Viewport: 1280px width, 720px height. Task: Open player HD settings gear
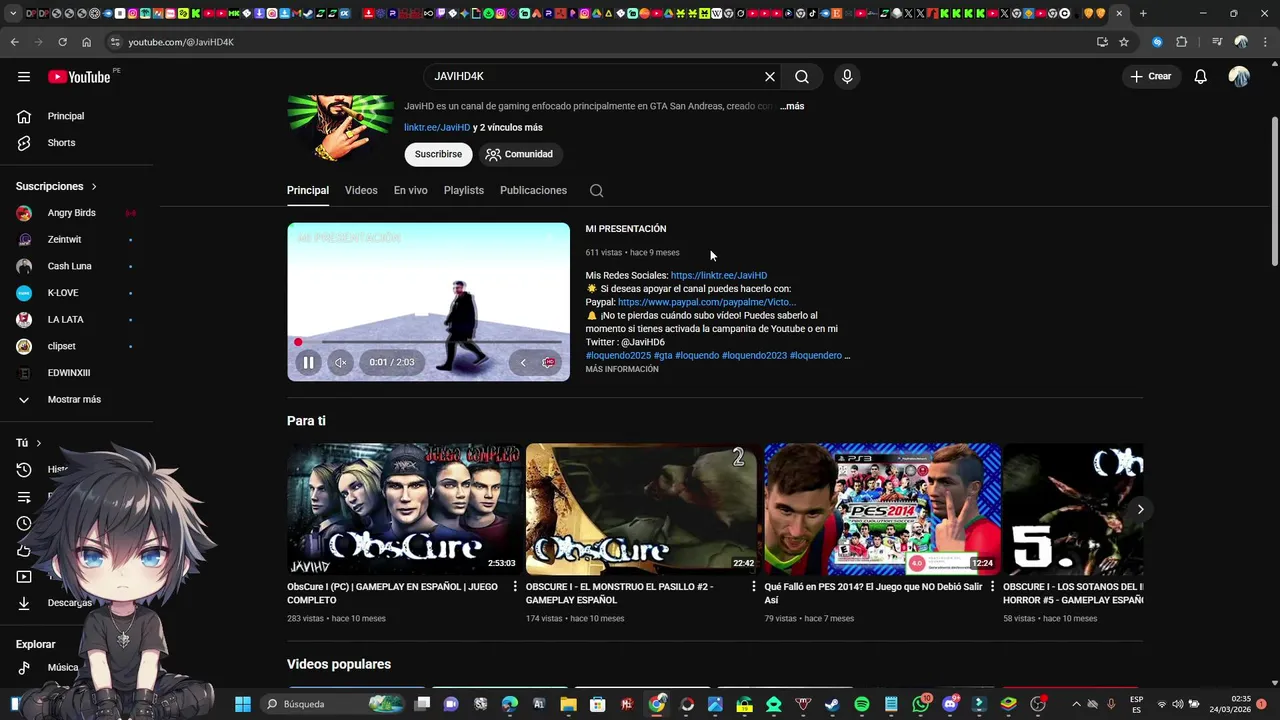[548, 362]
